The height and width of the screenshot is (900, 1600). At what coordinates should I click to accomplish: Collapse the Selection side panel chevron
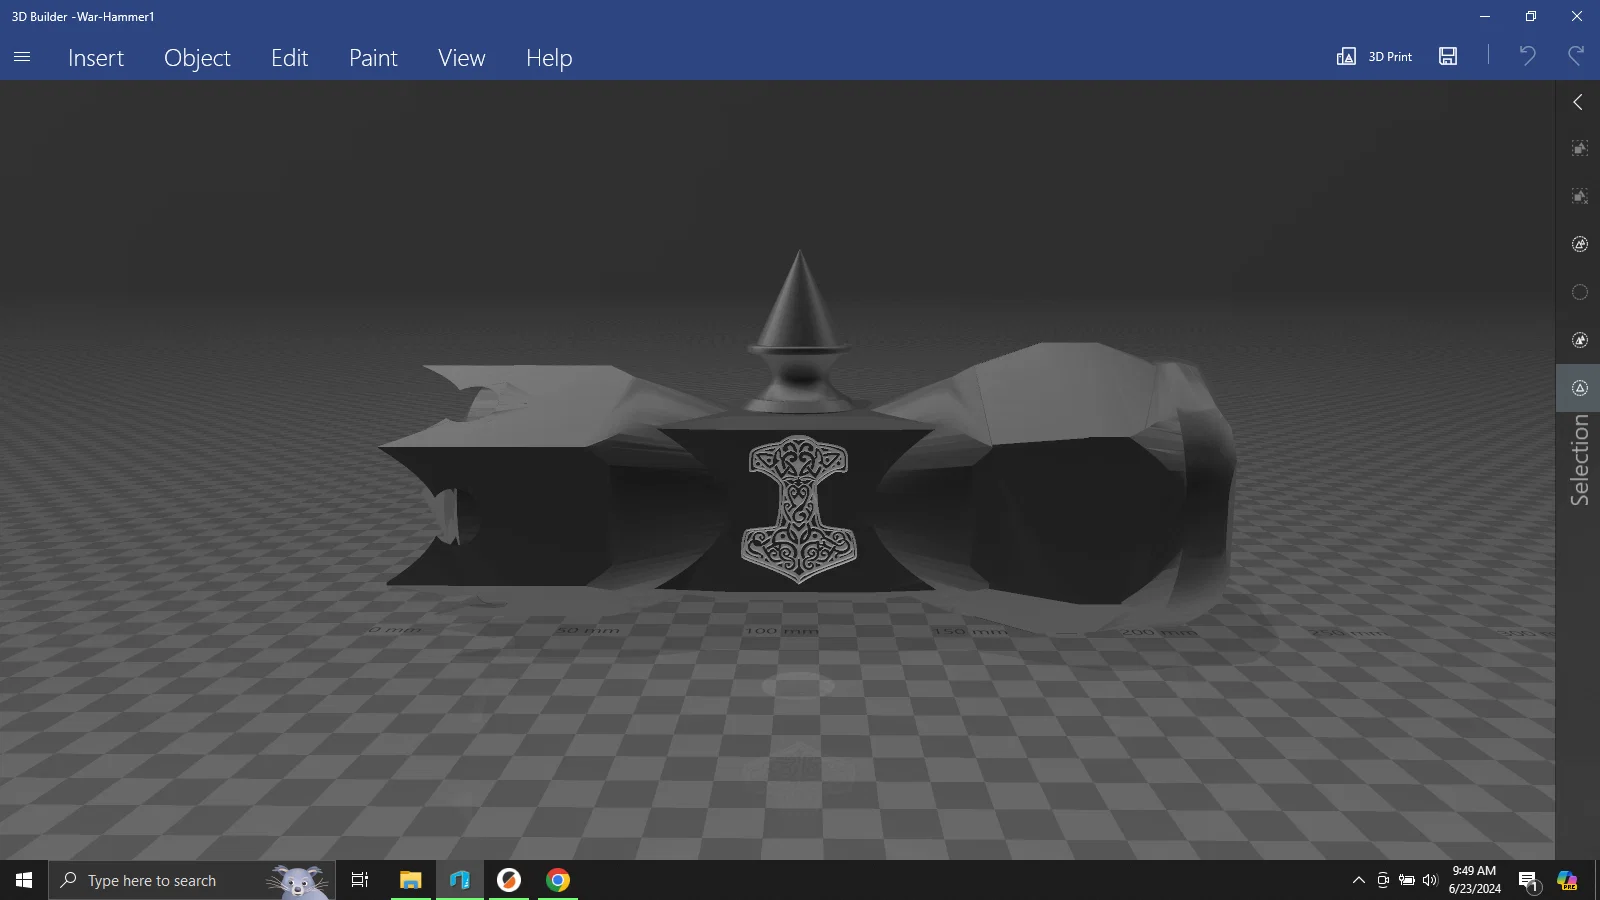pos(1578,102)
